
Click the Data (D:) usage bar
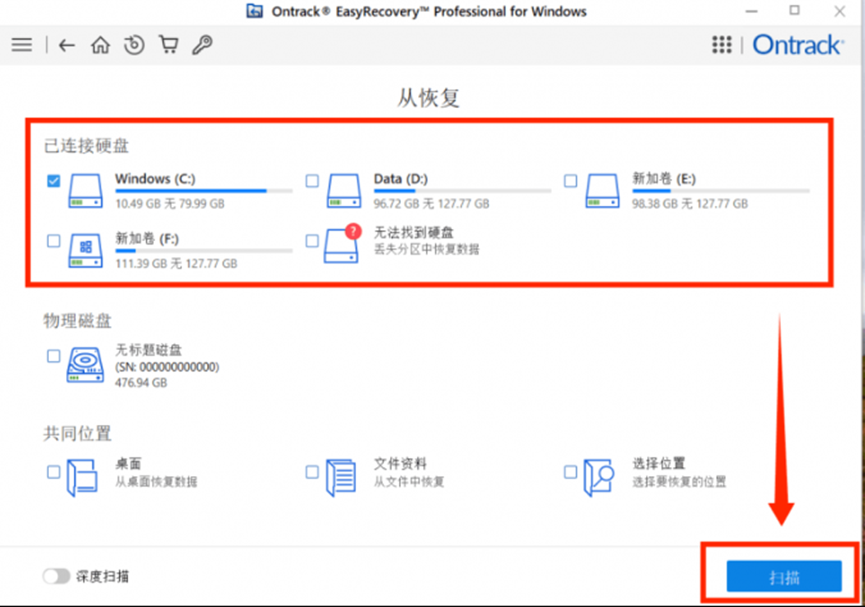[462, 191]
